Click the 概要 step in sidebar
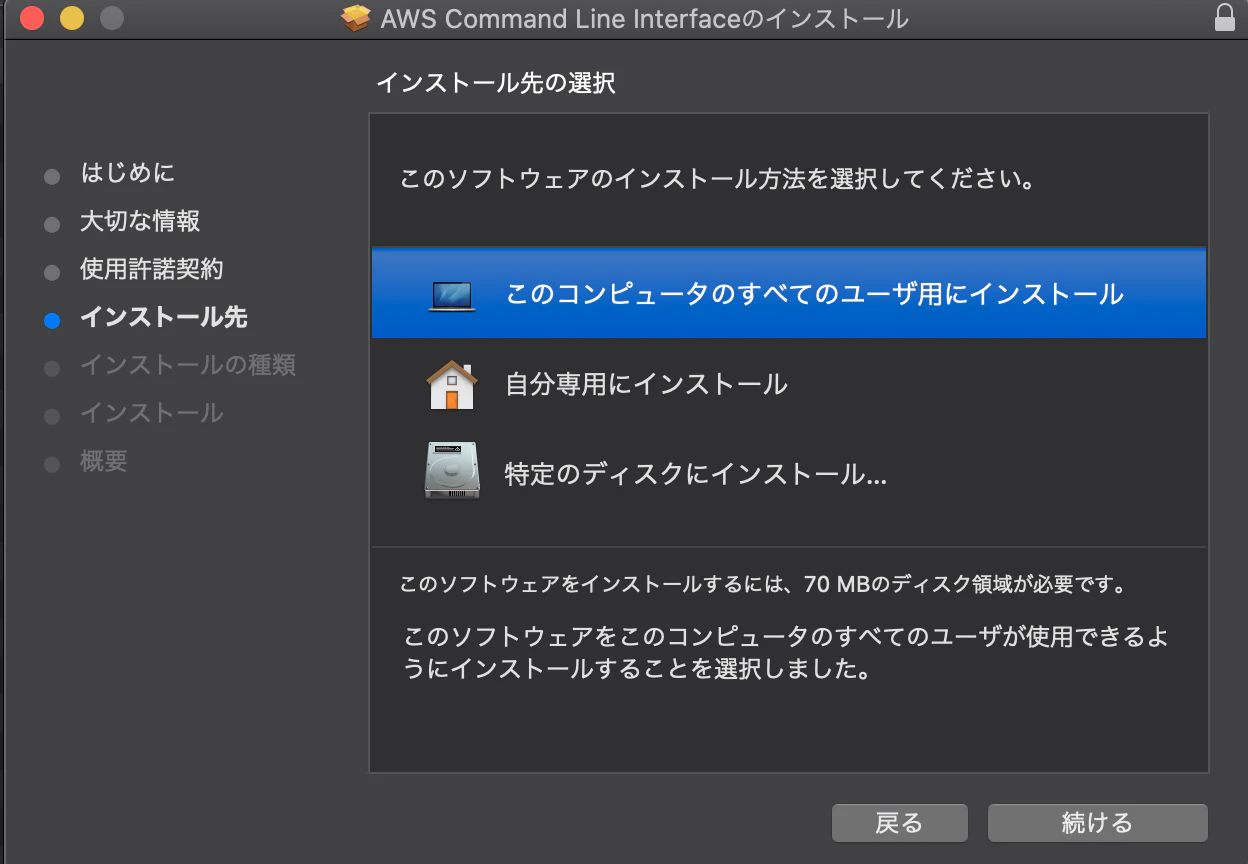1248x864 pixels. tap(104, 461)
